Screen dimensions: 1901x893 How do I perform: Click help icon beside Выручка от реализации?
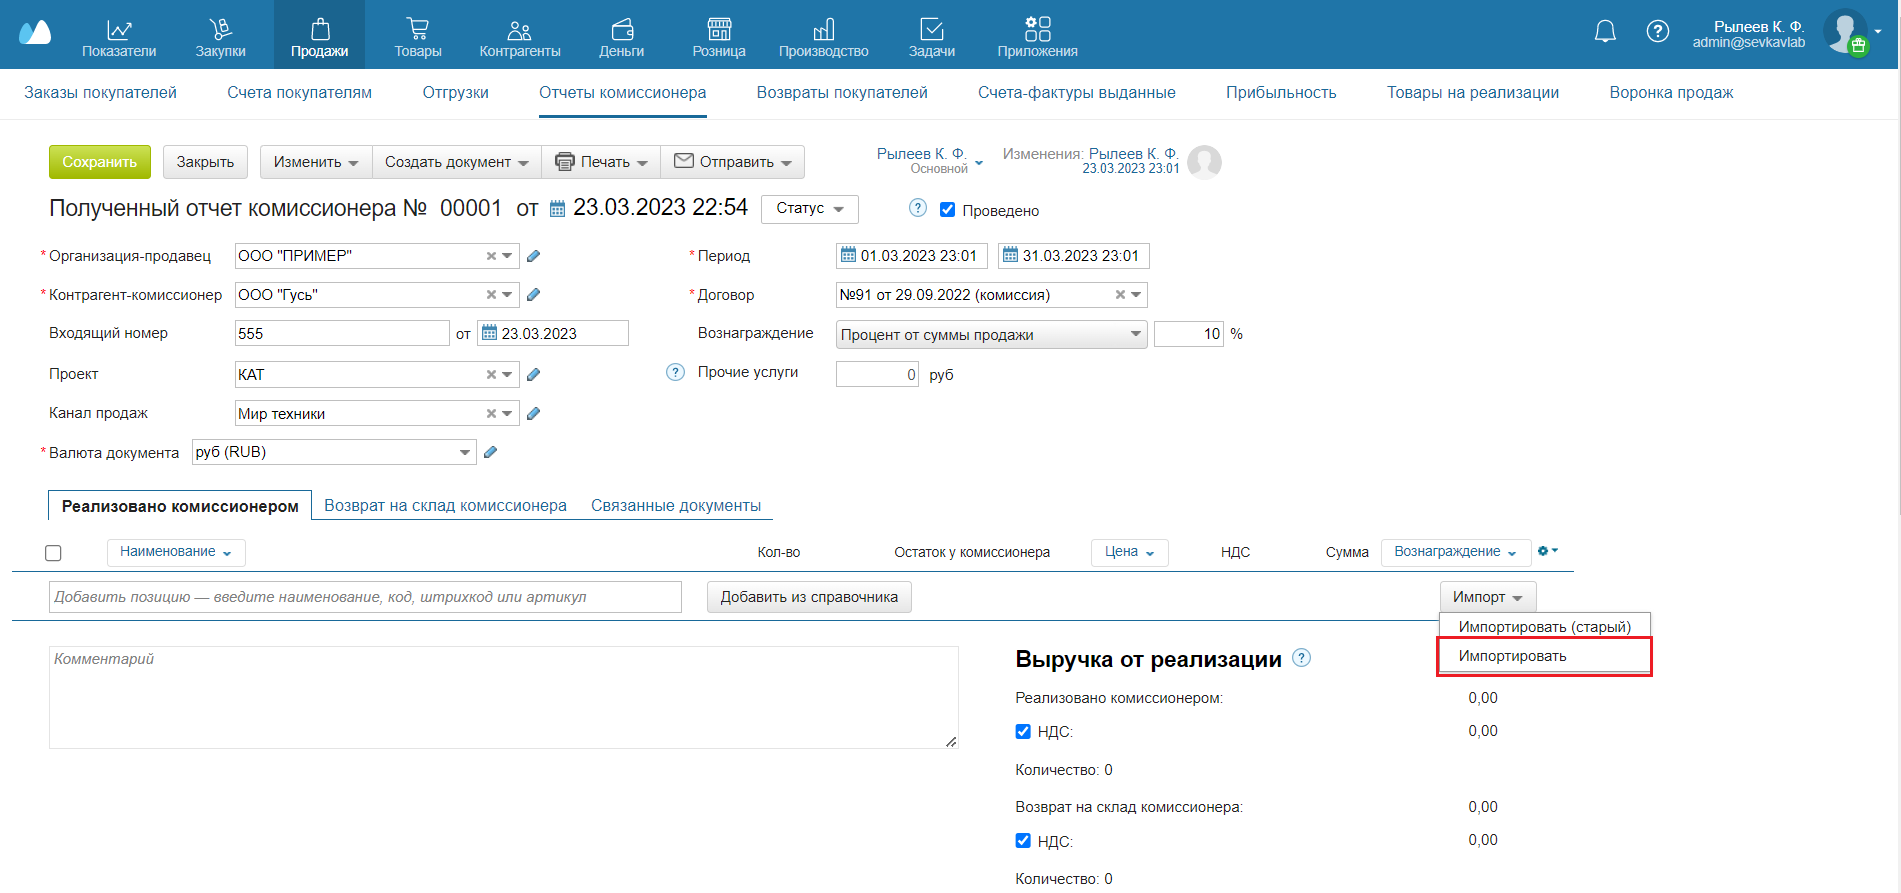[1301, 658]
